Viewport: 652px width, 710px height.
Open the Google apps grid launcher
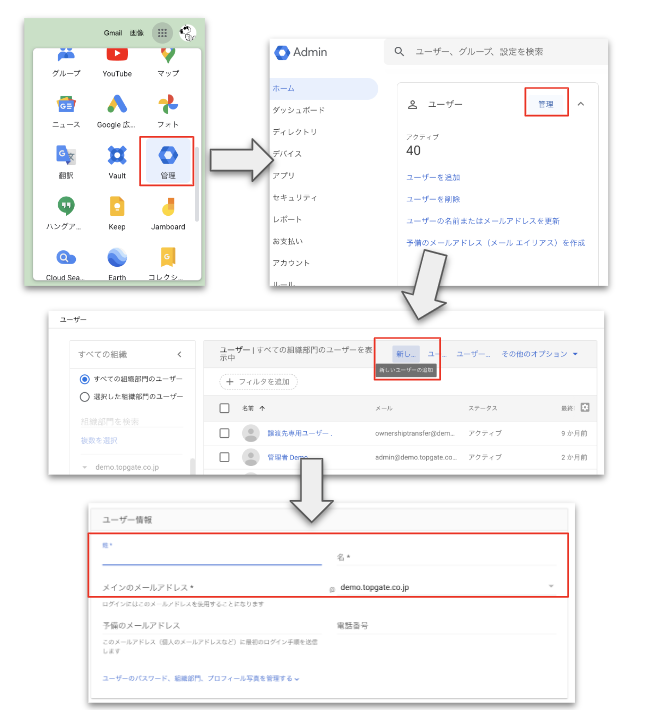click(x=162, y=33)
